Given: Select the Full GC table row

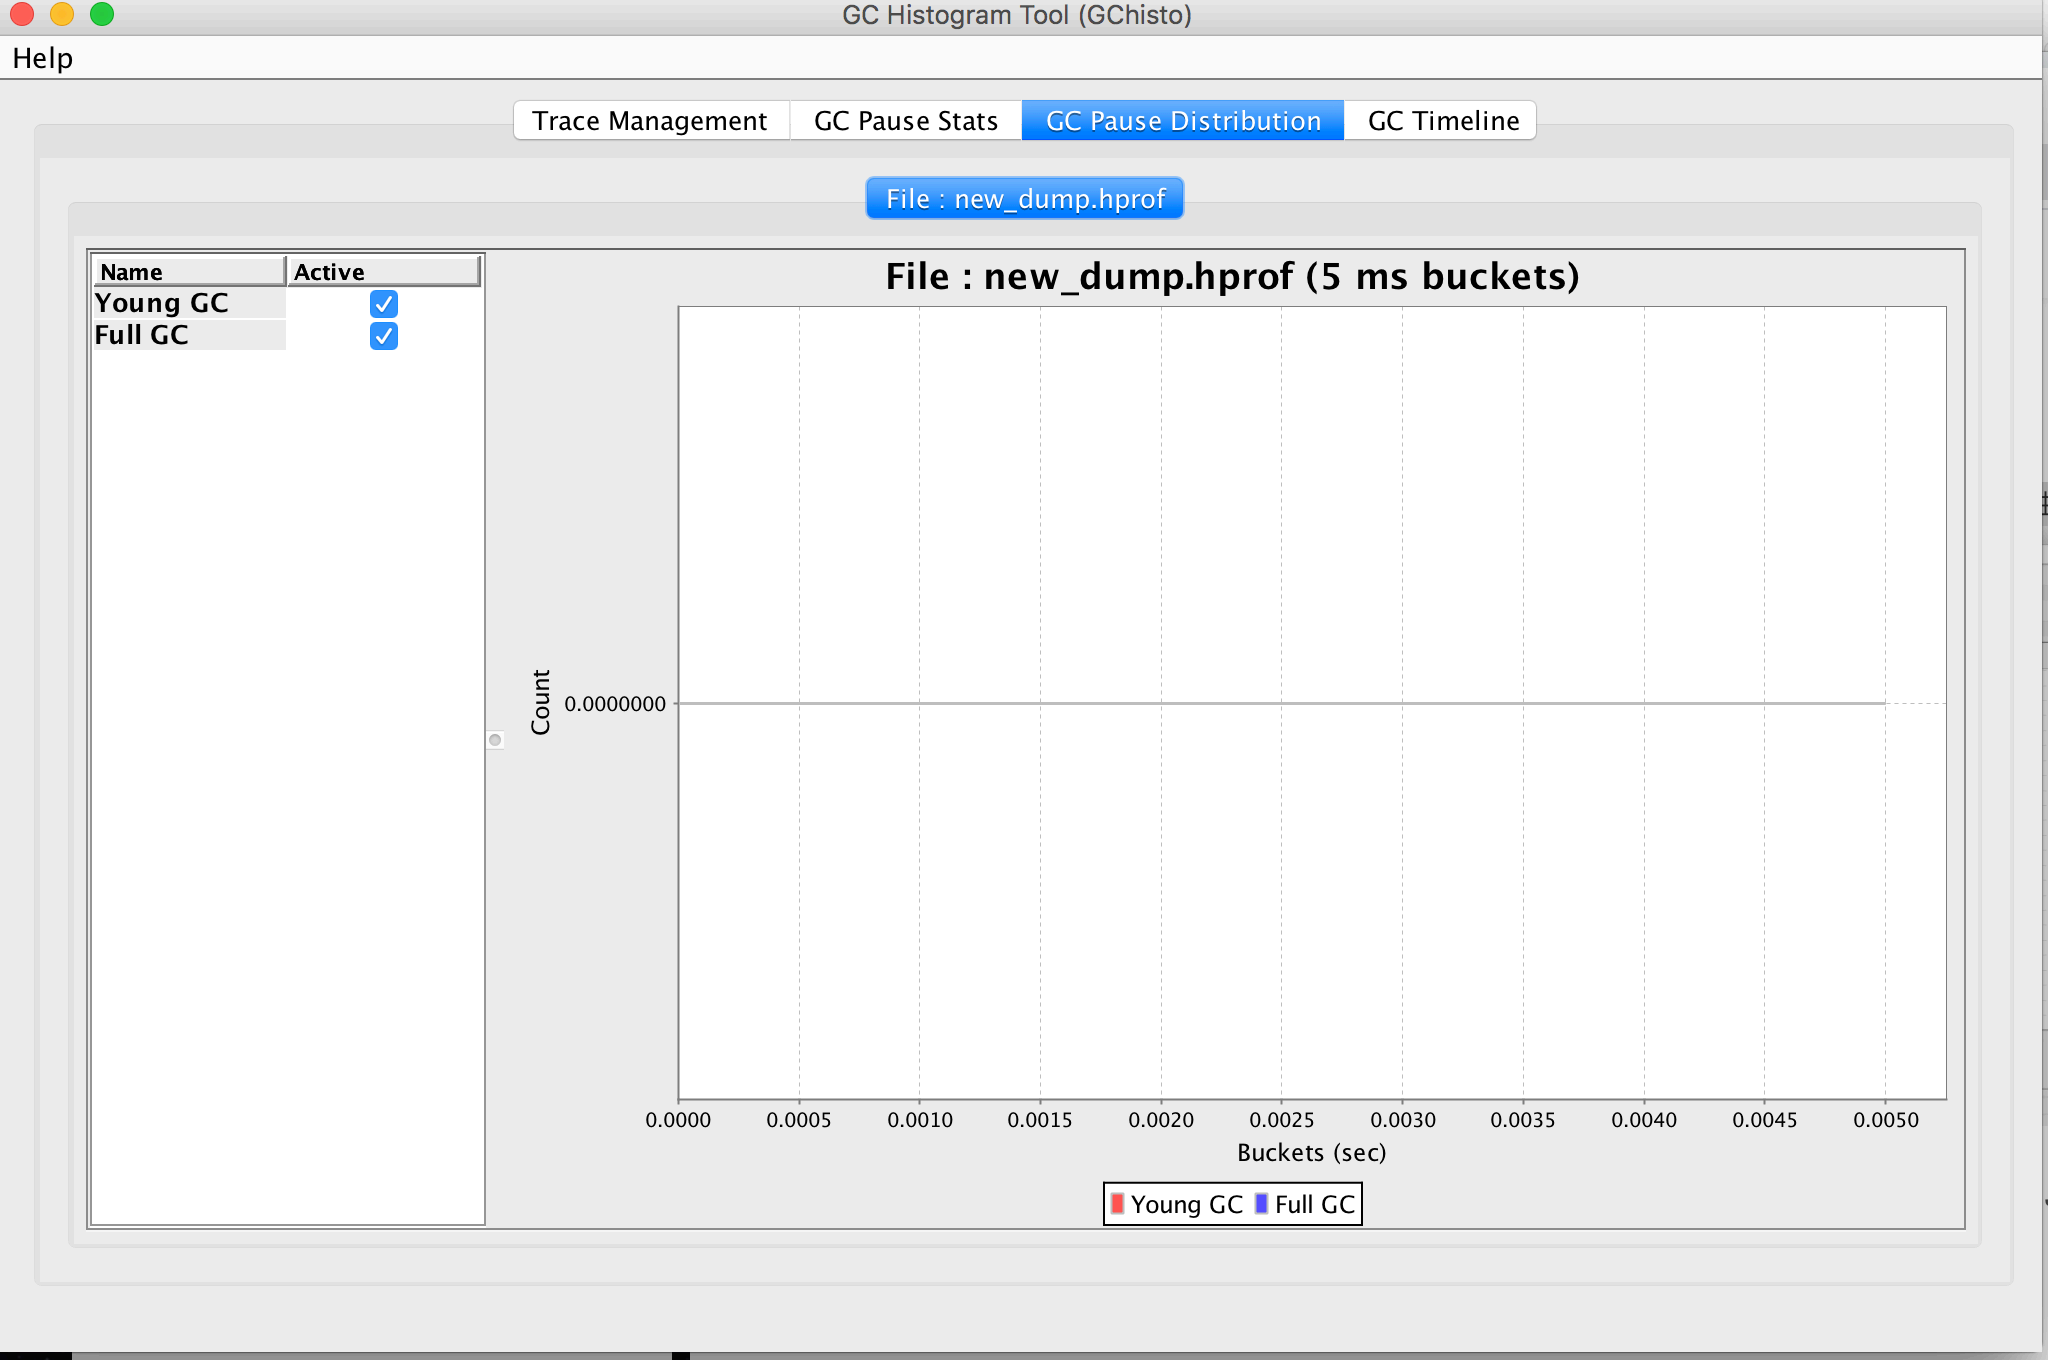Looking at the screenshot, I should click(188, 335).
